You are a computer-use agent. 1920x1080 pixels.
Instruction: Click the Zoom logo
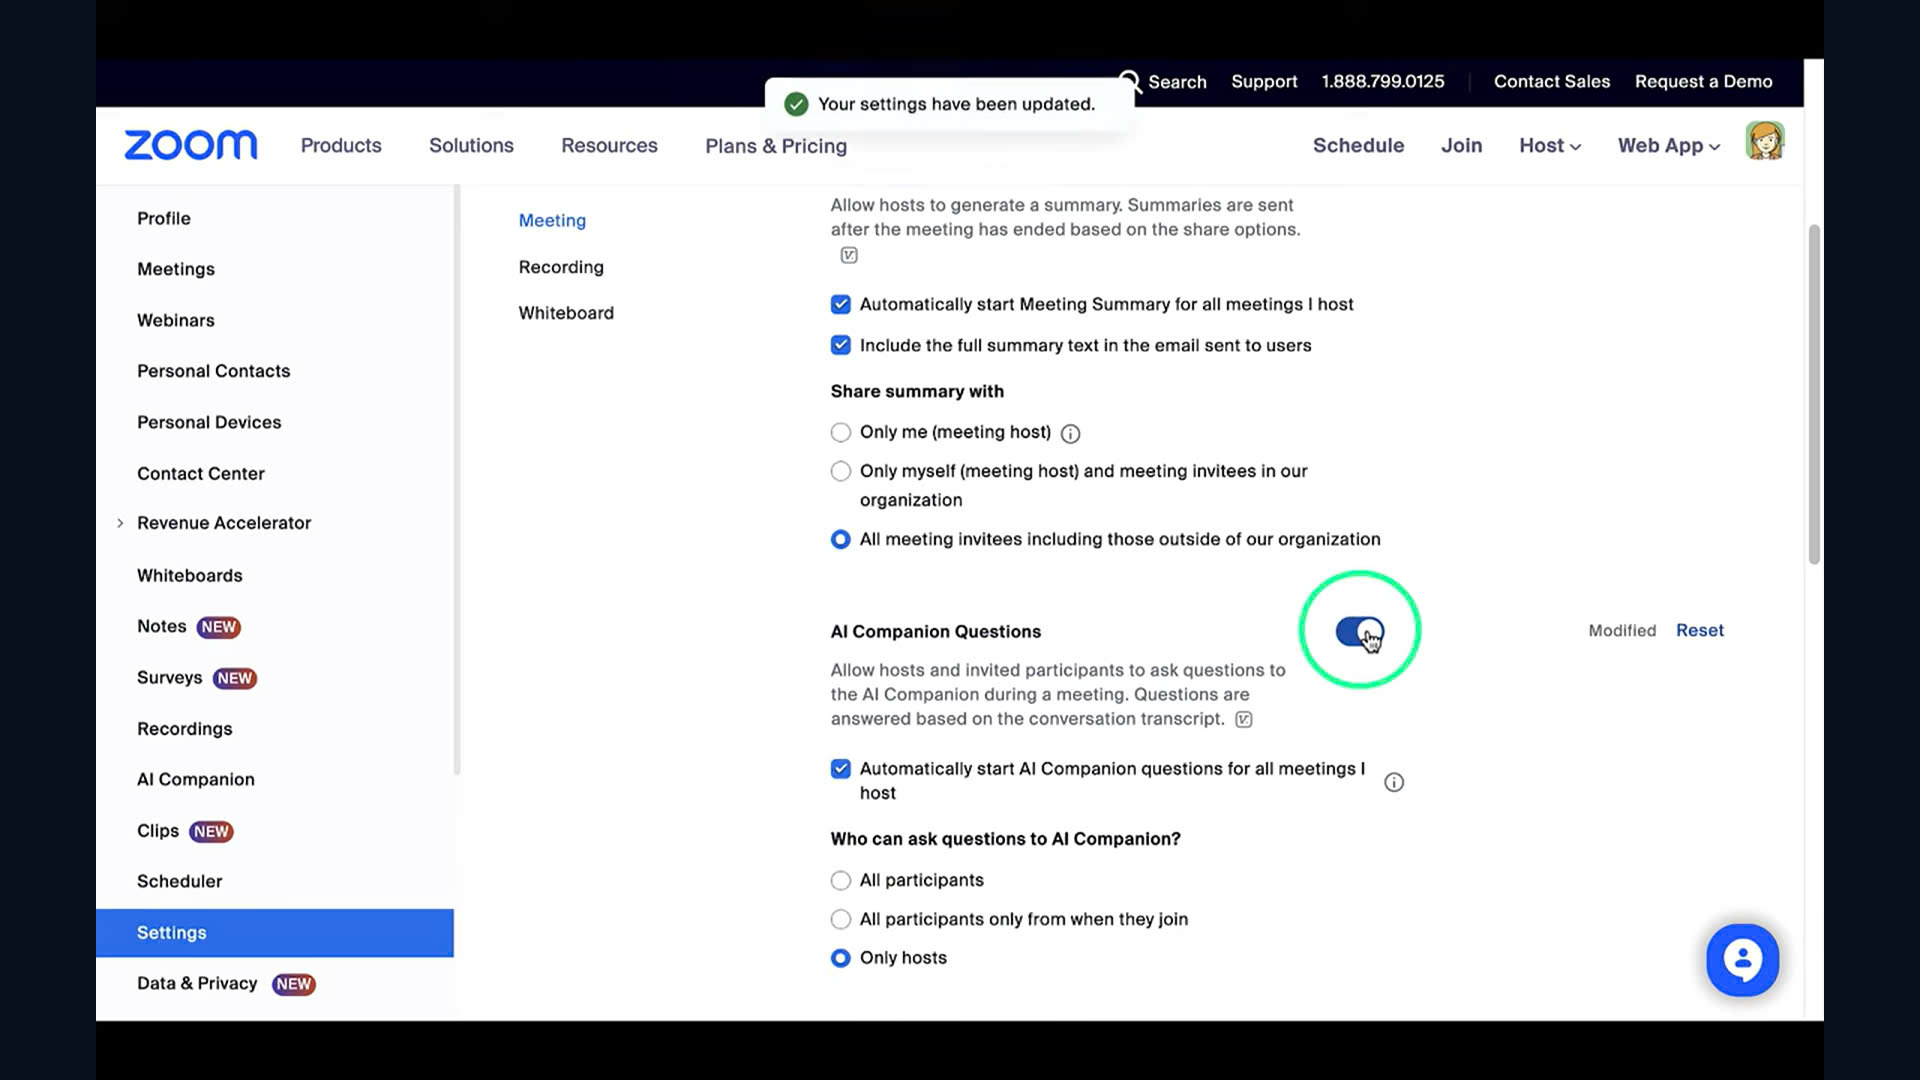pos(190,146)
